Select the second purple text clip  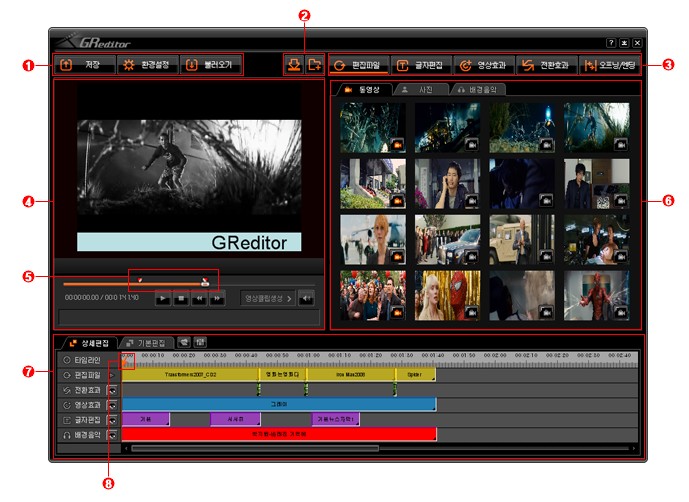235,419
